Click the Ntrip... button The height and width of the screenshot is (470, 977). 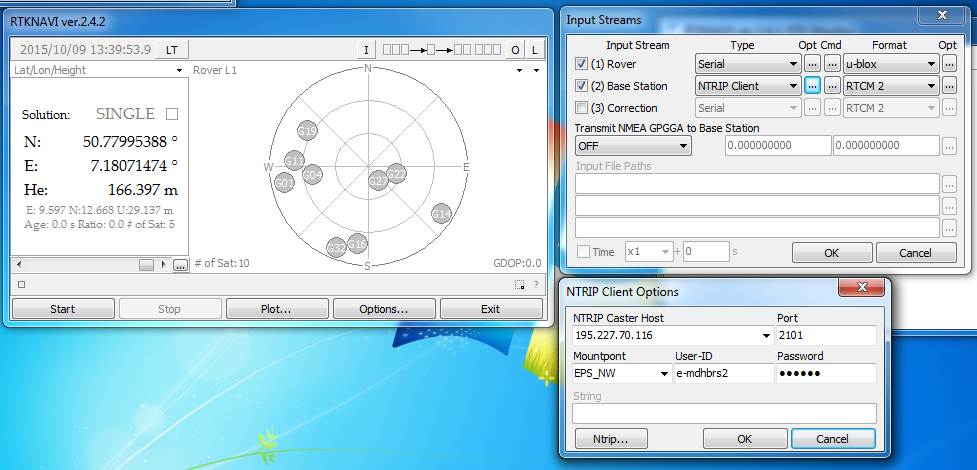tap(610, 438)
